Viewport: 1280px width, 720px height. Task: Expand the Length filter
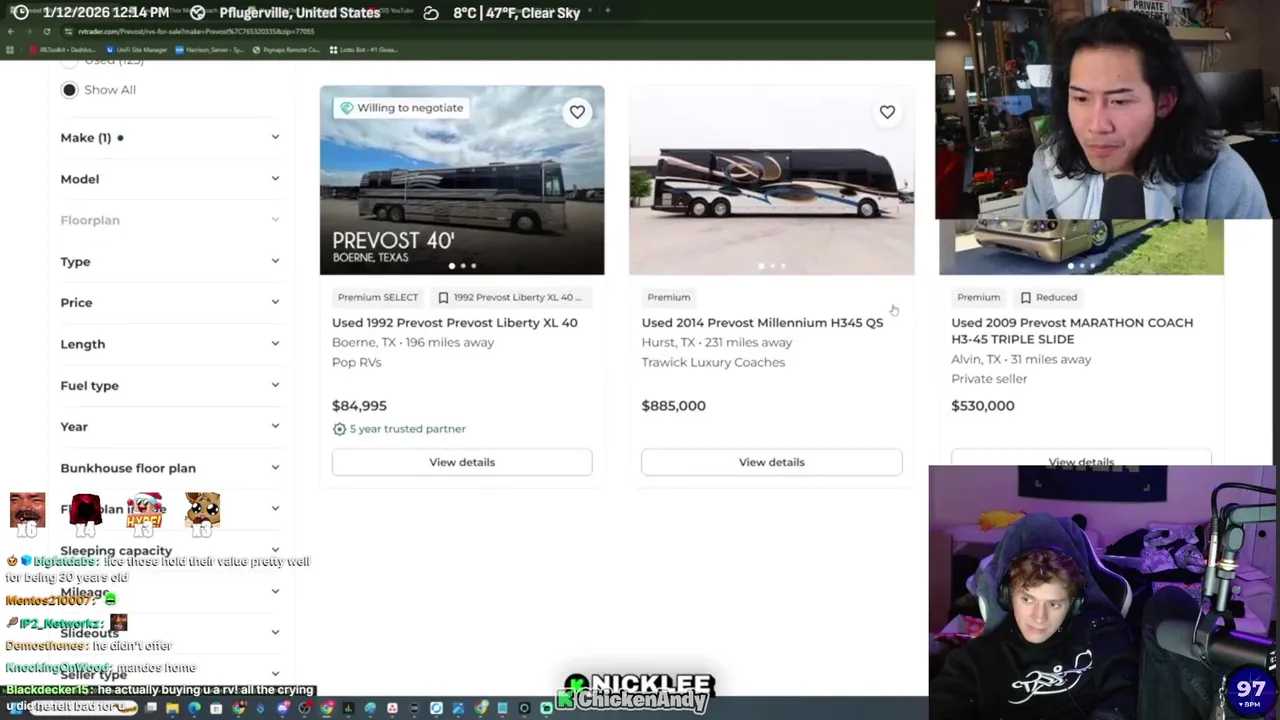click(x=170, y=344)
